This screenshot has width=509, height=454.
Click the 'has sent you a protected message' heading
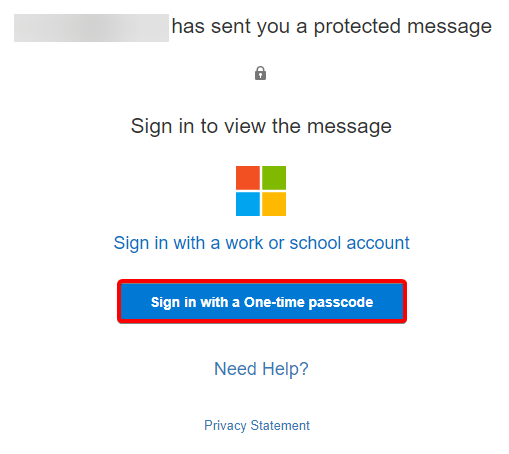coord(332,26)
